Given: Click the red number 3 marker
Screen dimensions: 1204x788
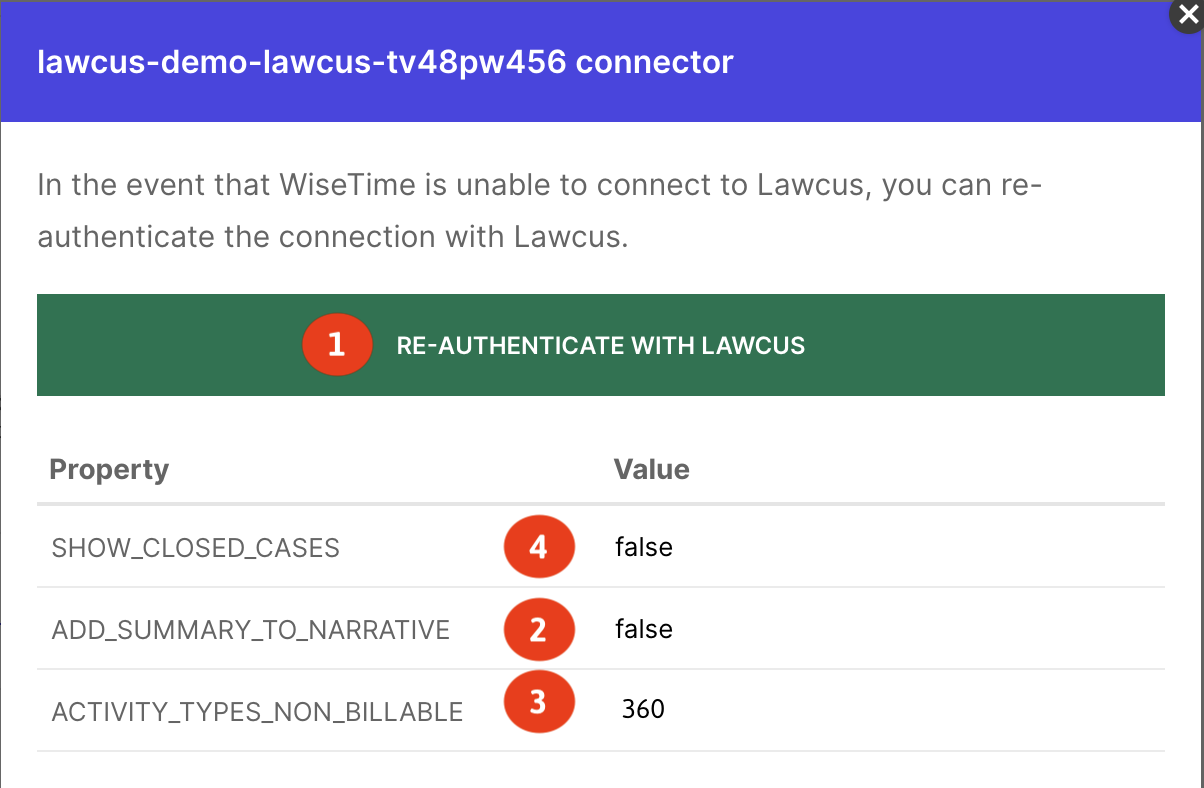Looking at the screenshot, I should (x=539, y=702).
